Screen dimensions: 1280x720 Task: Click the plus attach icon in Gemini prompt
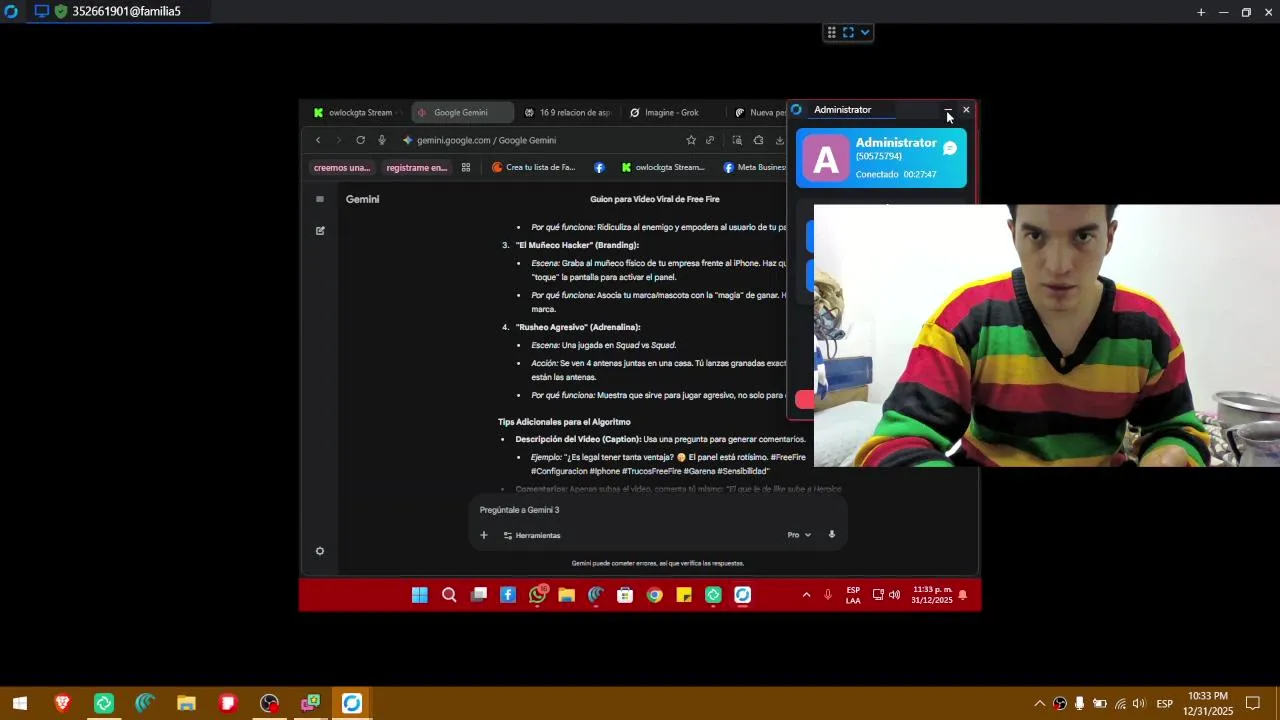484,535
